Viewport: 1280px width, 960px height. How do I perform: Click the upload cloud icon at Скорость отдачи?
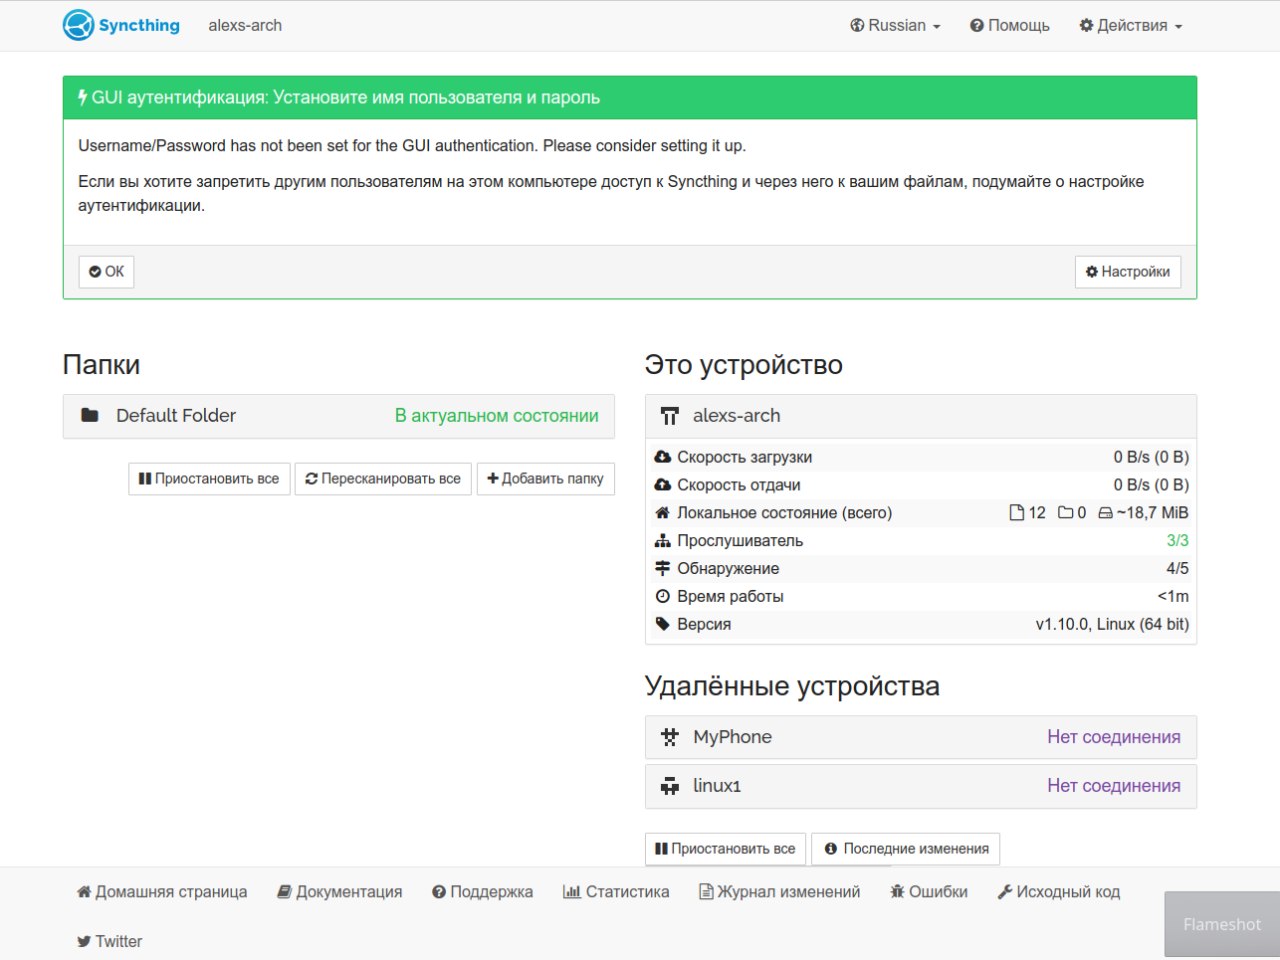tap(662, 485)
